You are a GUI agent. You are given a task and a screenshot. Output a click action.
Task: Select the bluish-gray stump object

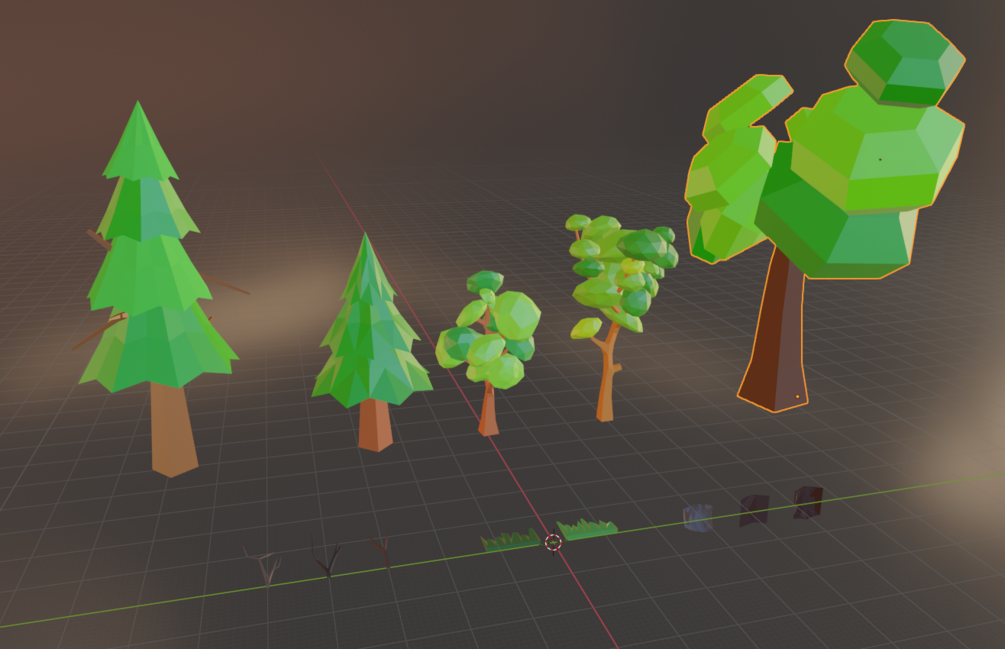point(698,518)
